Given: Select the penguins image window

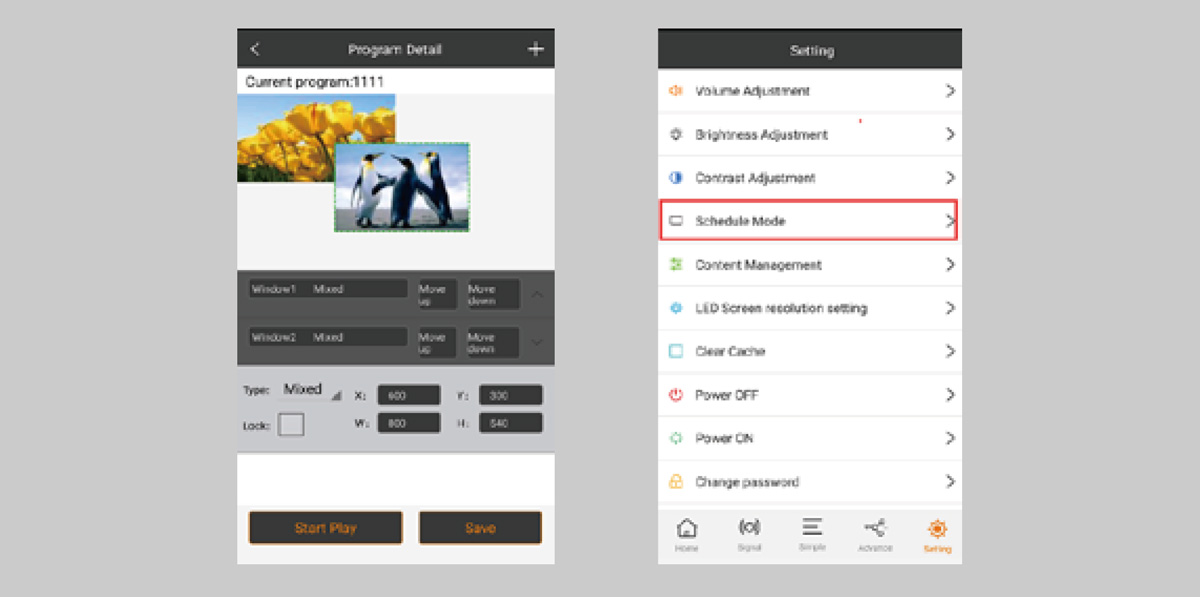Looking at the screenshot, I should coord(402,187).
